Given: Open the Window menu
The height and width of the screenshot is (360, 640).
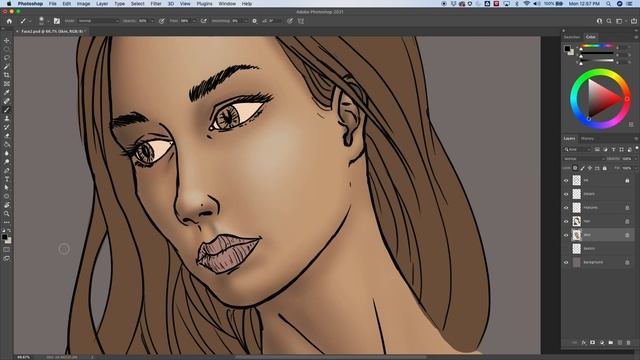Looking at the screenshot, I should click(x=227, y=4).
